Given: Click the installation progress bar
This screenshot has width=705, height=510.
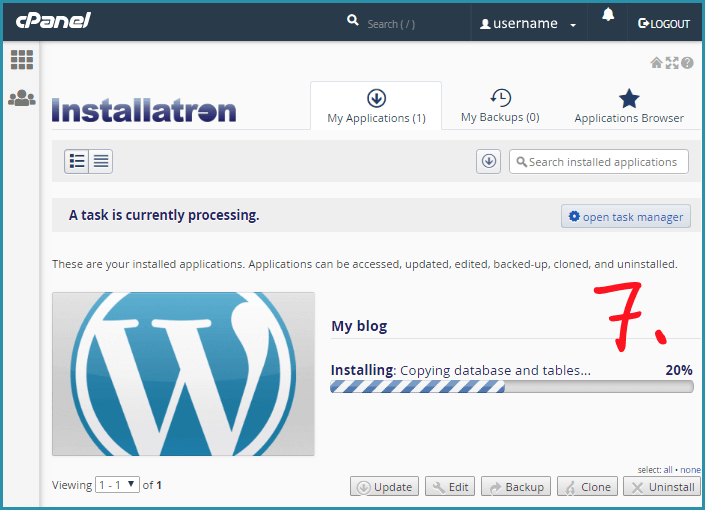Looking at the screenshot, I should pos(512,387).
